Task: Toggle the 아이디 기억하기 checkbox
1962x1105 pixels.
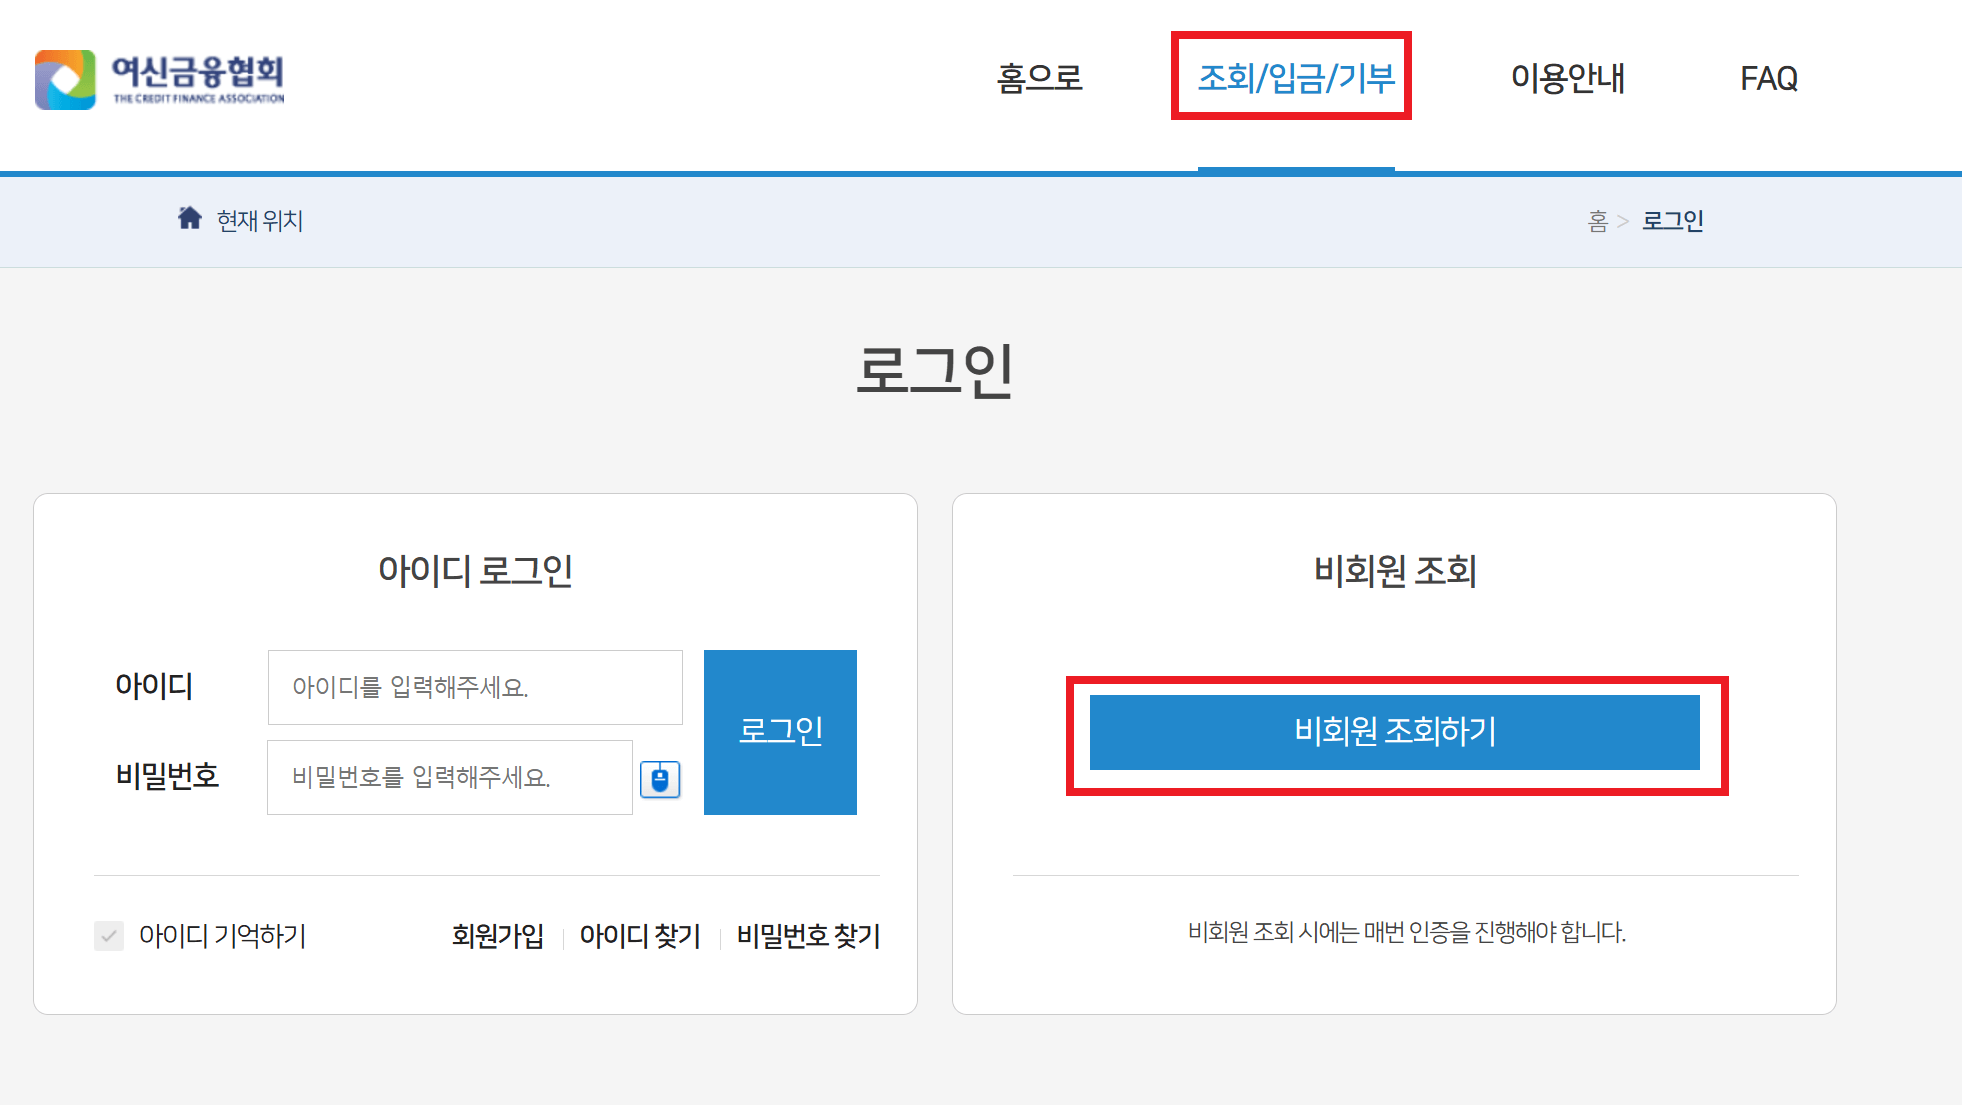Action: click(109, 936)
